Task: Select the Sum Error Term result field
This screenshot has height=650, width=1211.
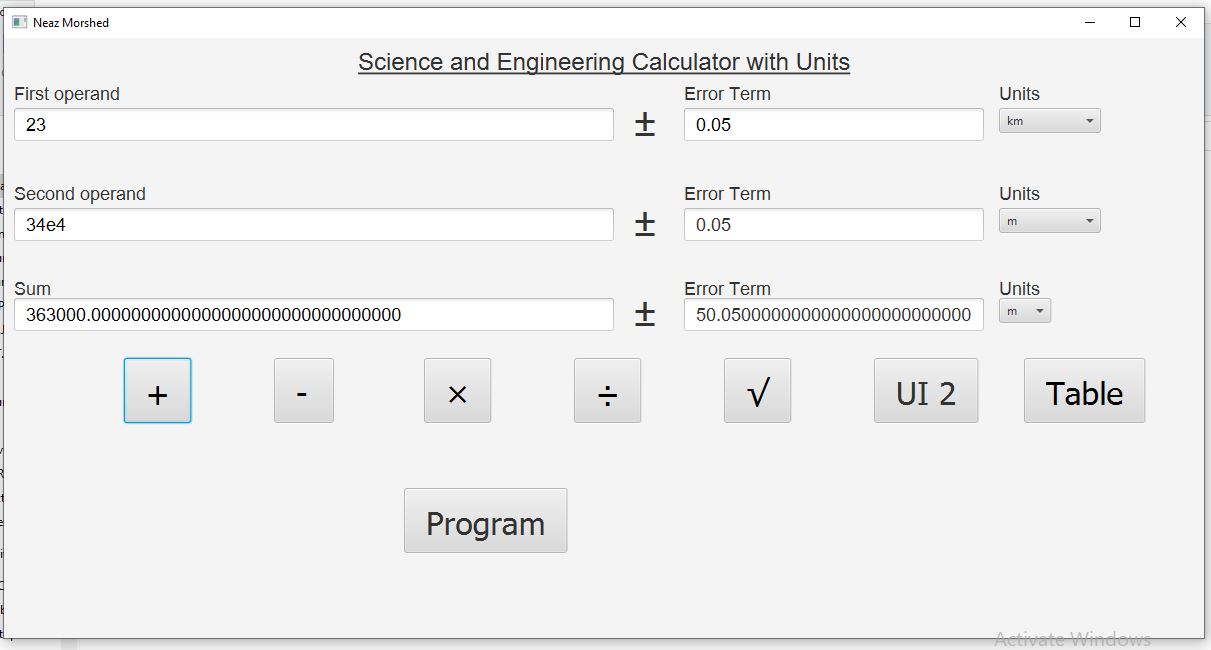Action: (833, 315)
